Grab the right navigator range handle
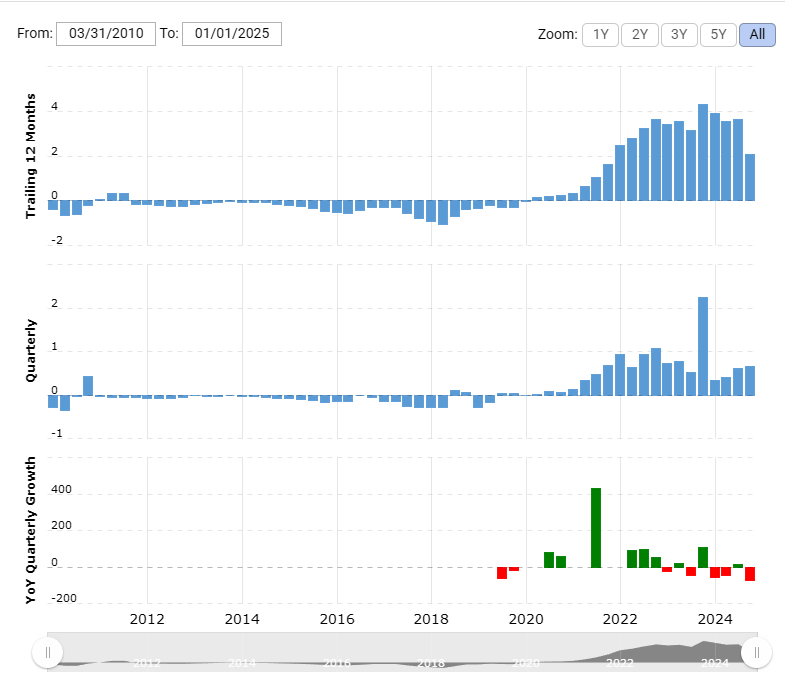This screenshot has height=686, width=785. 756,652
